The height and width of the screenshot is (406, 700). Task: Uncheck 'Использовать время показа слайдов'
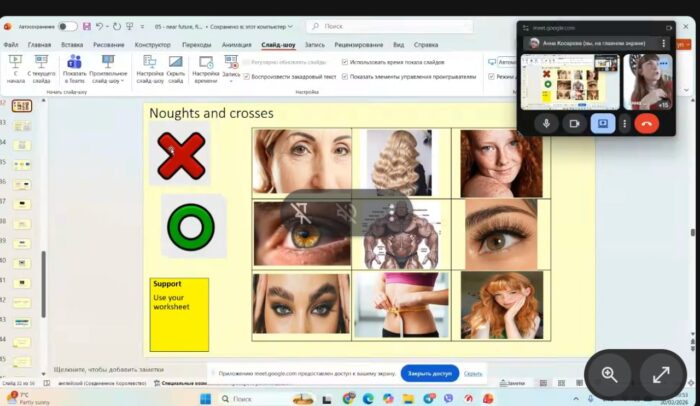coord(346,62)
